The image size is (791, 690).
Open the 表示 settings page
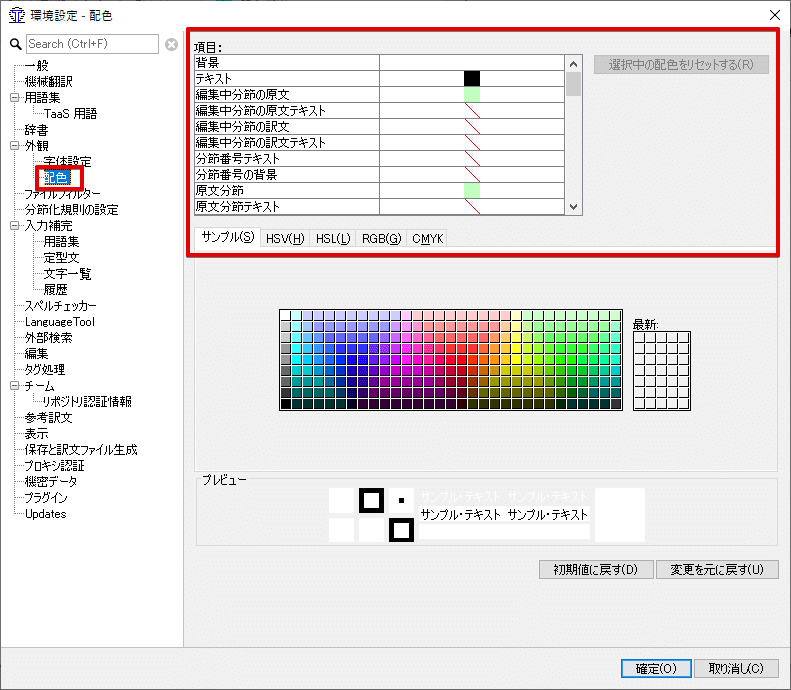[36, 434]
